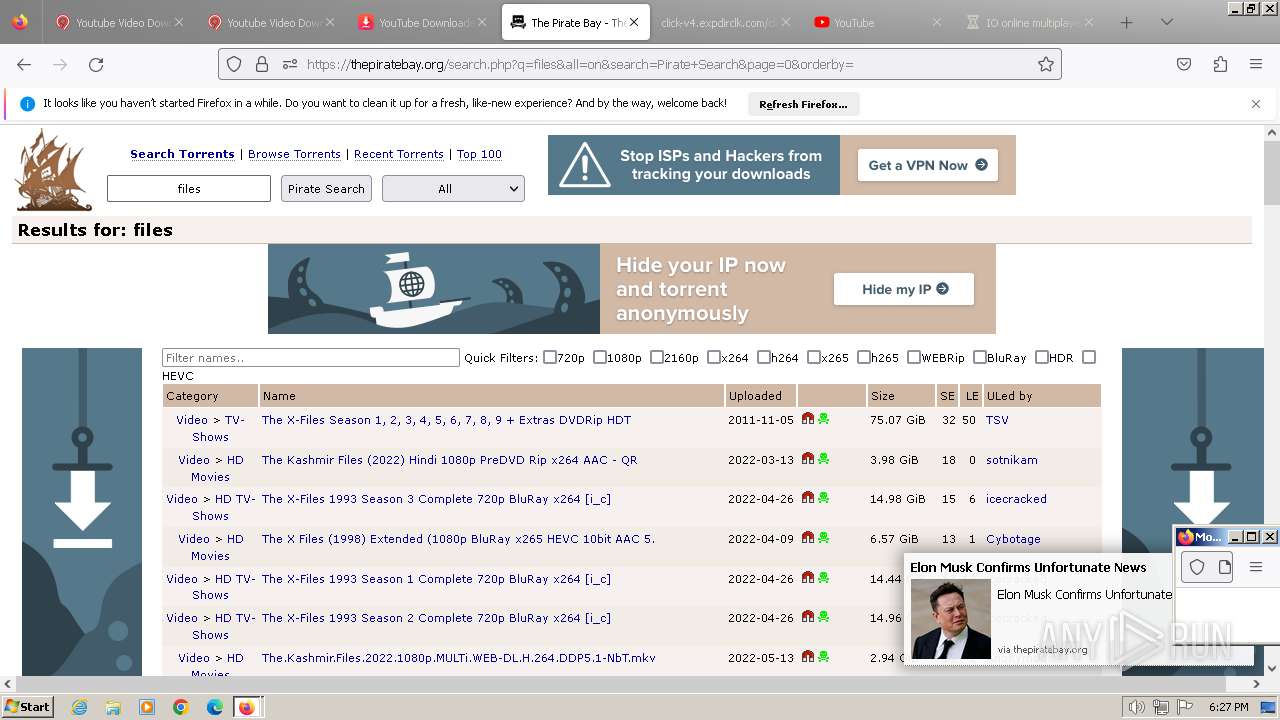Open Firefox application hamburger menu
The image size is (1280, 720).
pos(1256,64)
